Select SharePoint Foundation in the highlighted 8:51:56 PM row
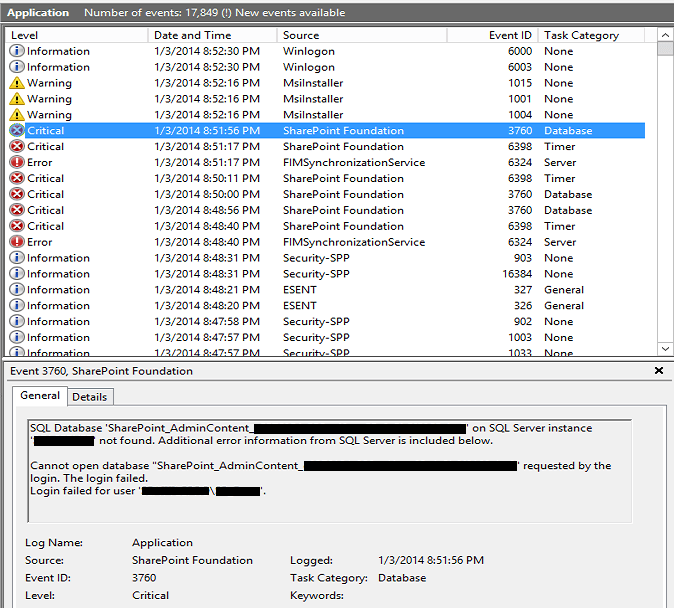The height and width of the screenshot is (608, 674). tap(343, 131)
